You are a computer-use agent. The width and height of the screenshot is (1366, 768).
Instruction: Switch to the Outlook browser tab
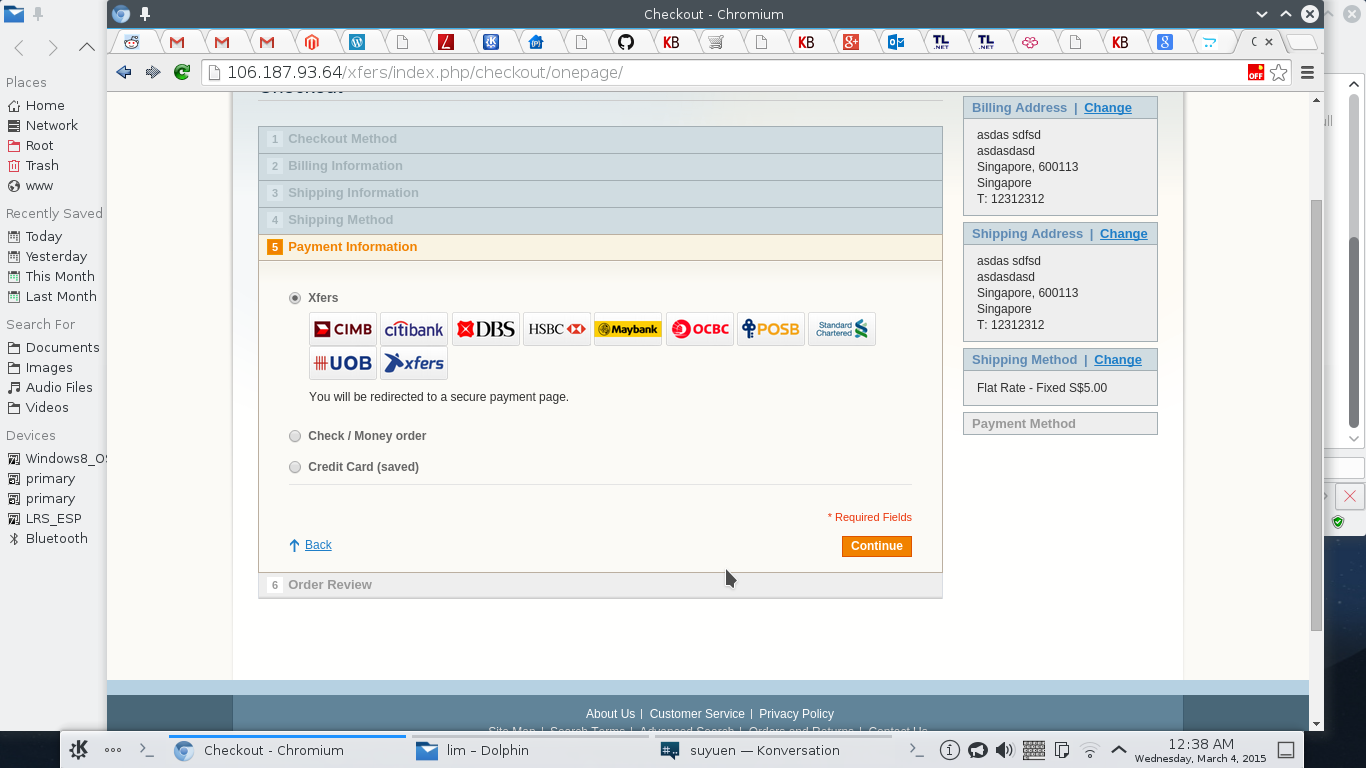896,42
